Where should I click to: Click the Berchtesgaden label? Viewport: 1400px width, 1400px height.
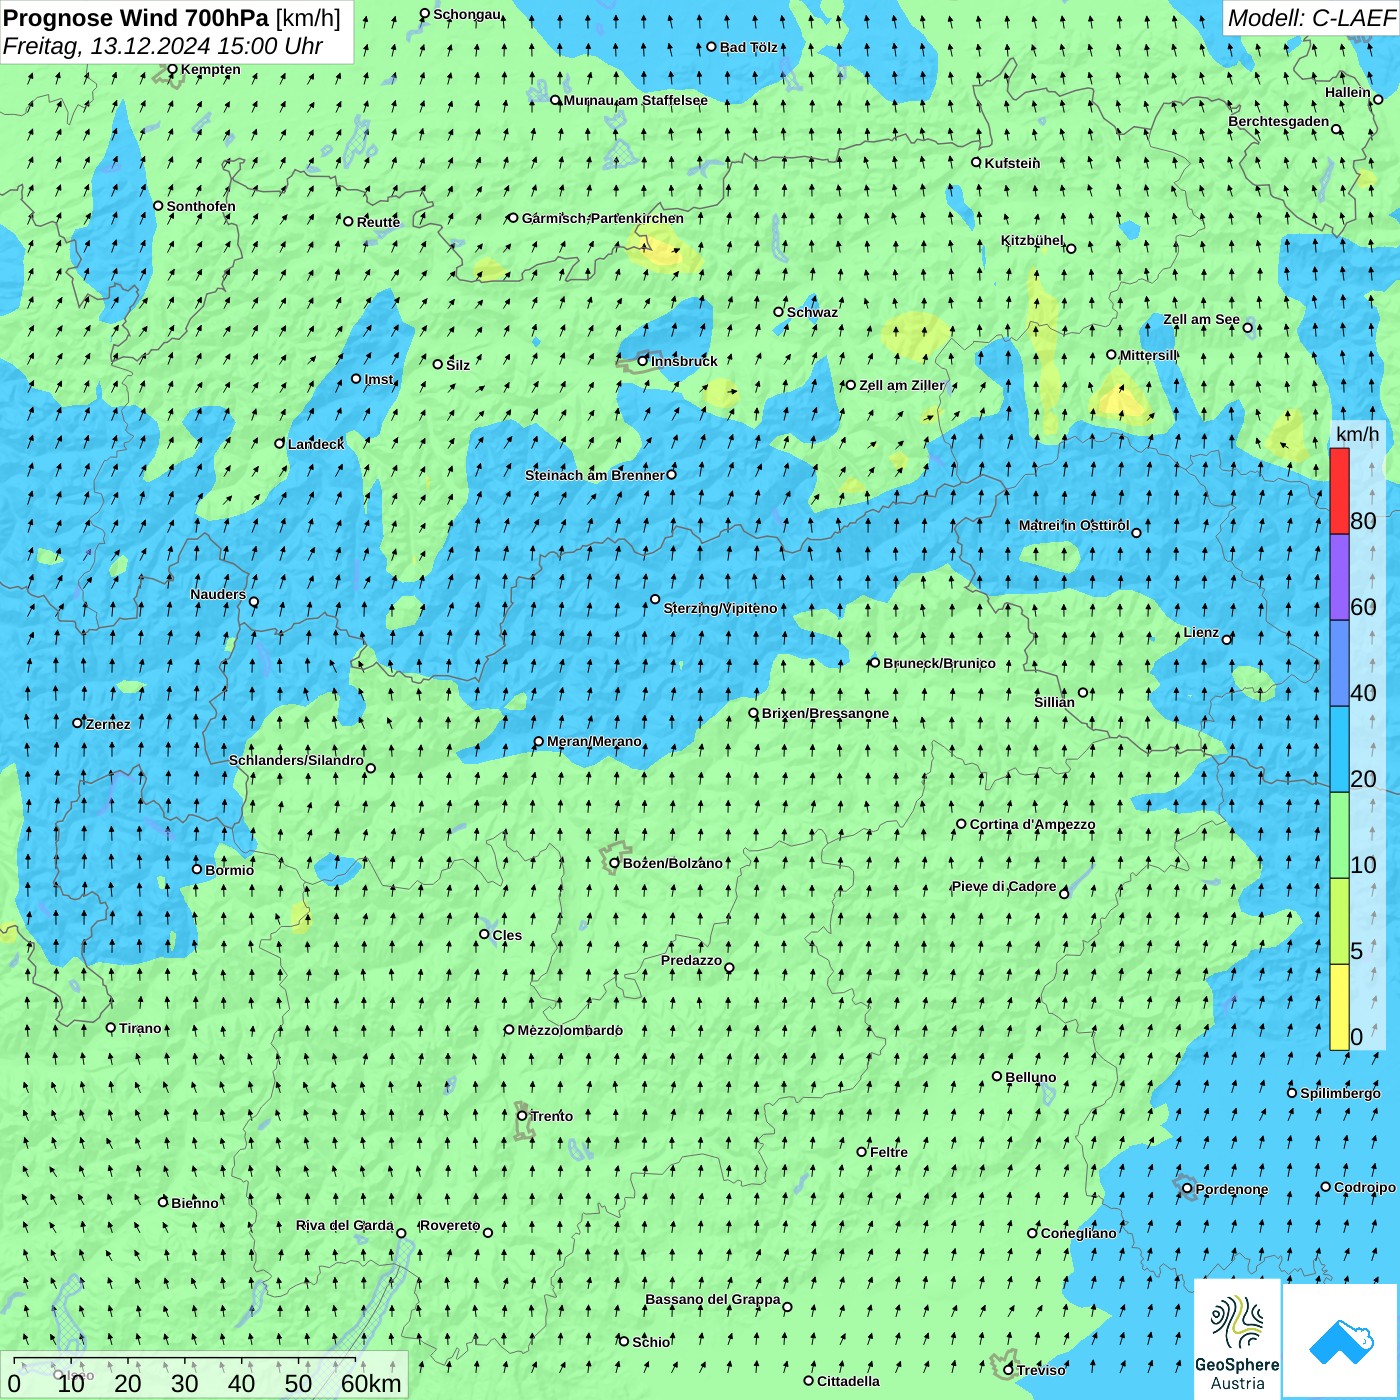click(x=1279, y=122)
